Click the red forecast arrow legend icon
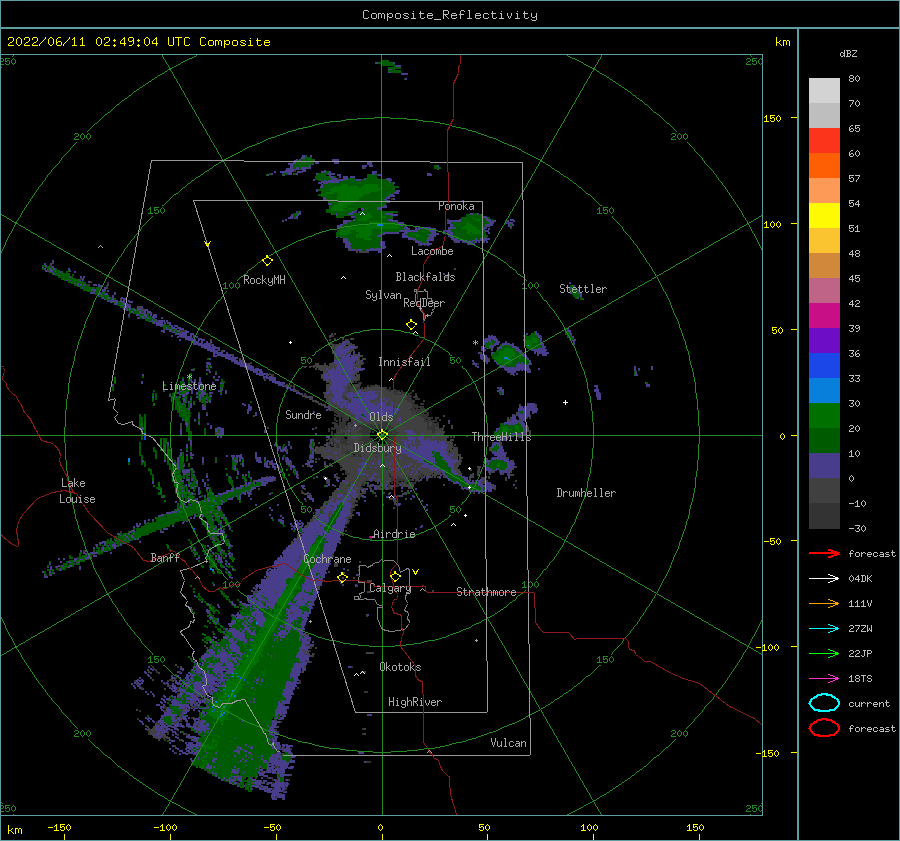 (824, 553)
